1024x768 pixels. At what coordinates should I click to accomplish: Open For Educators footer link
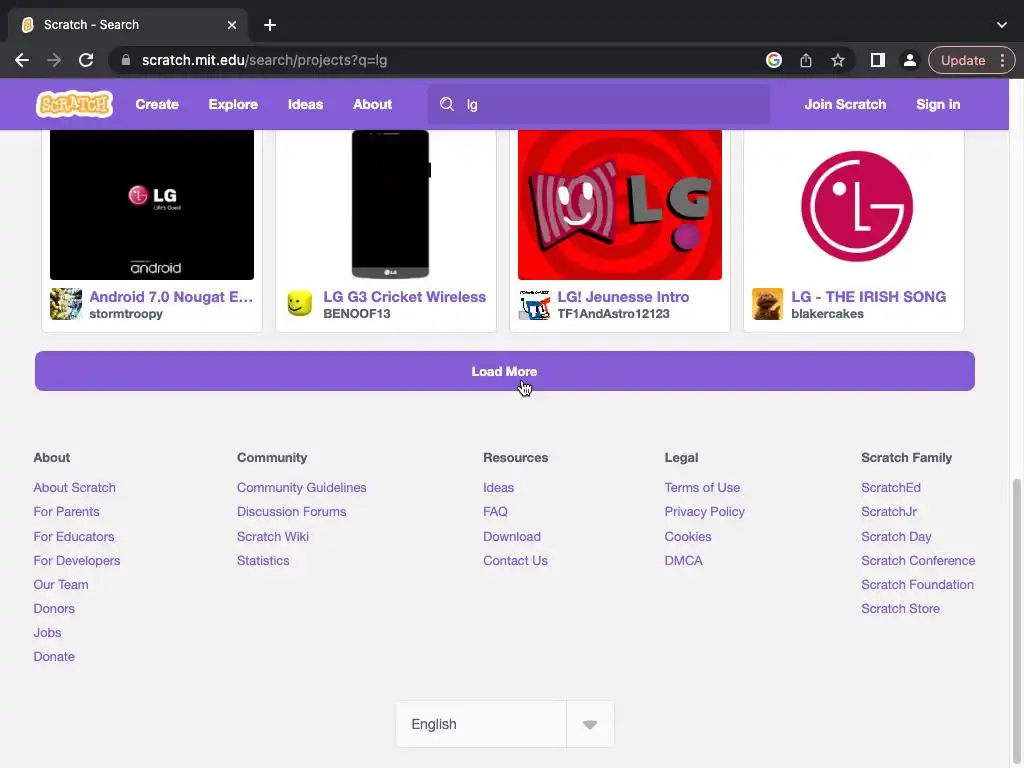(x=74, y=537)
